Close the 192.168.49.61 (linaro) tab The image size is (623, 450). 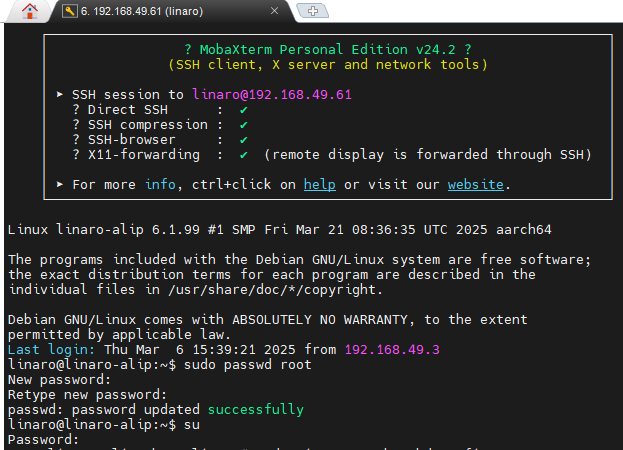pyautogui.click(x=274, y=11)
